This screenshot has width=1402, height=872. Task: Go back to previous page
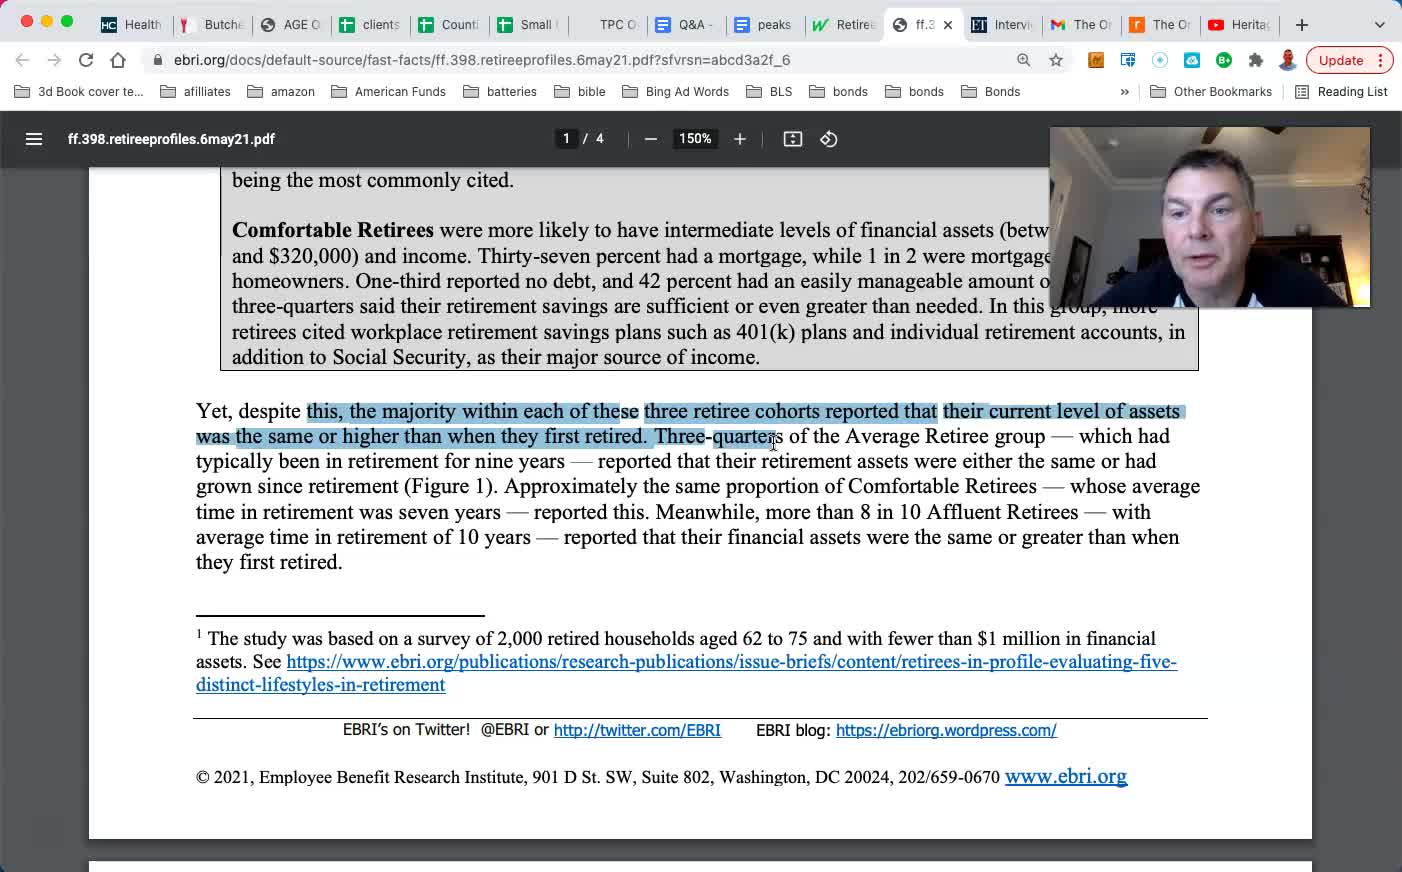click(x=23, y=60)
